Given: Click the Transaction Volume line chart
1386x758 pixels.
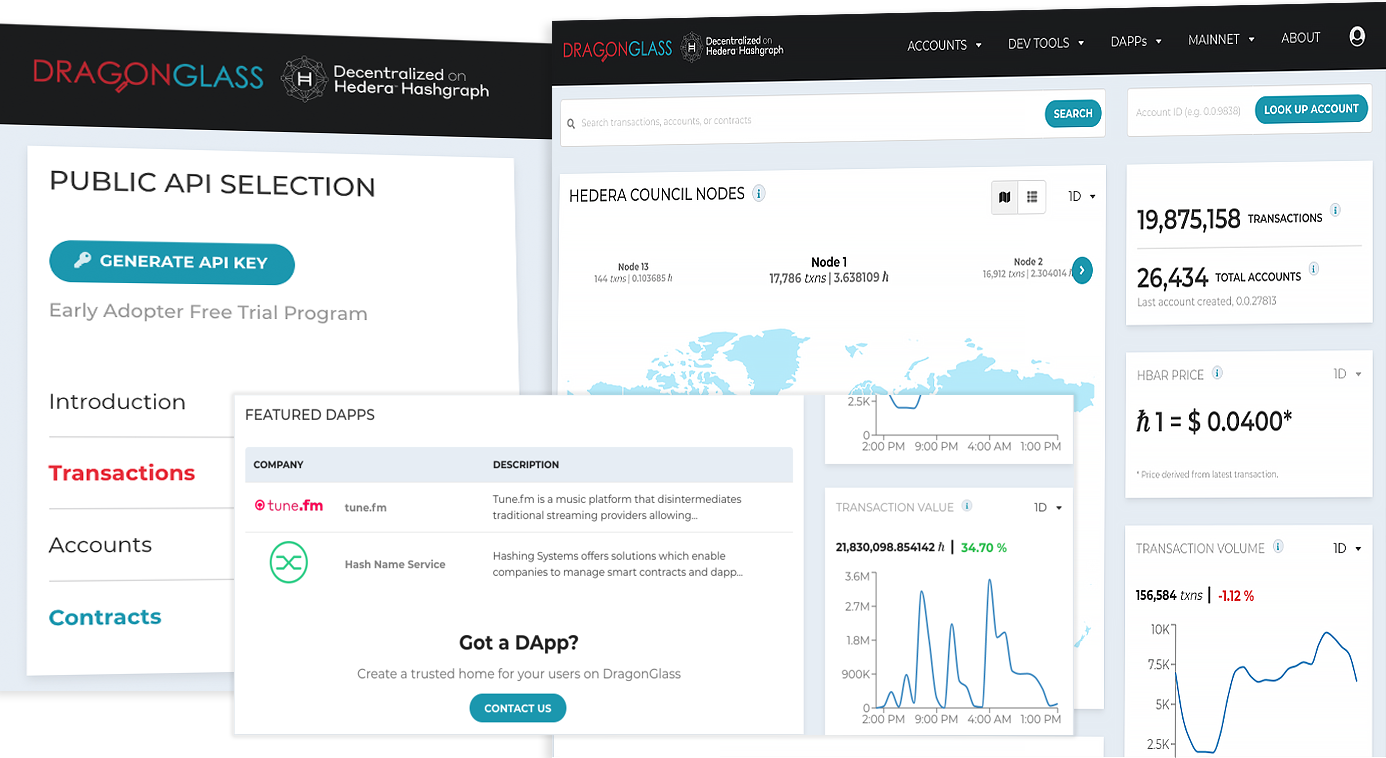Looking at the screenshot, I should click(1266, 690).
